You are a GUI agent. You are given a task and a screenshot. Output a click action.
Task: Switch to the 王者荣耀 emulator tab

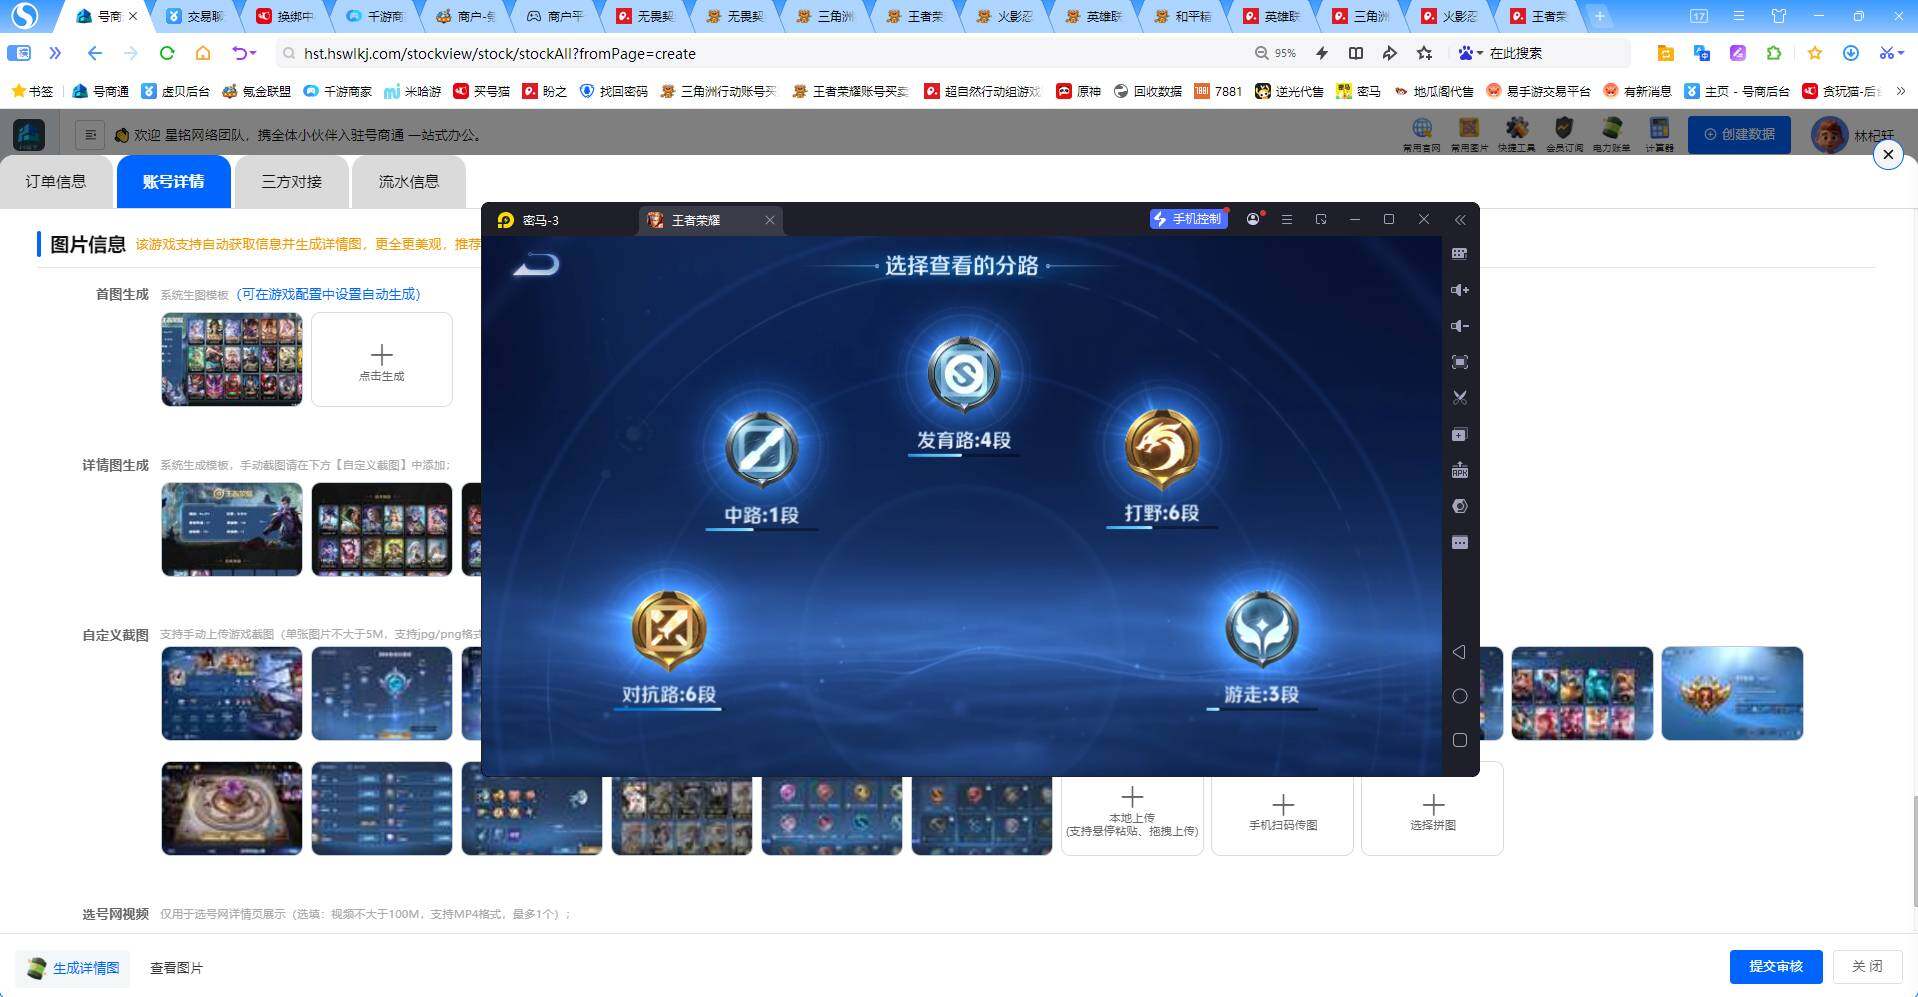coord(696,220)
